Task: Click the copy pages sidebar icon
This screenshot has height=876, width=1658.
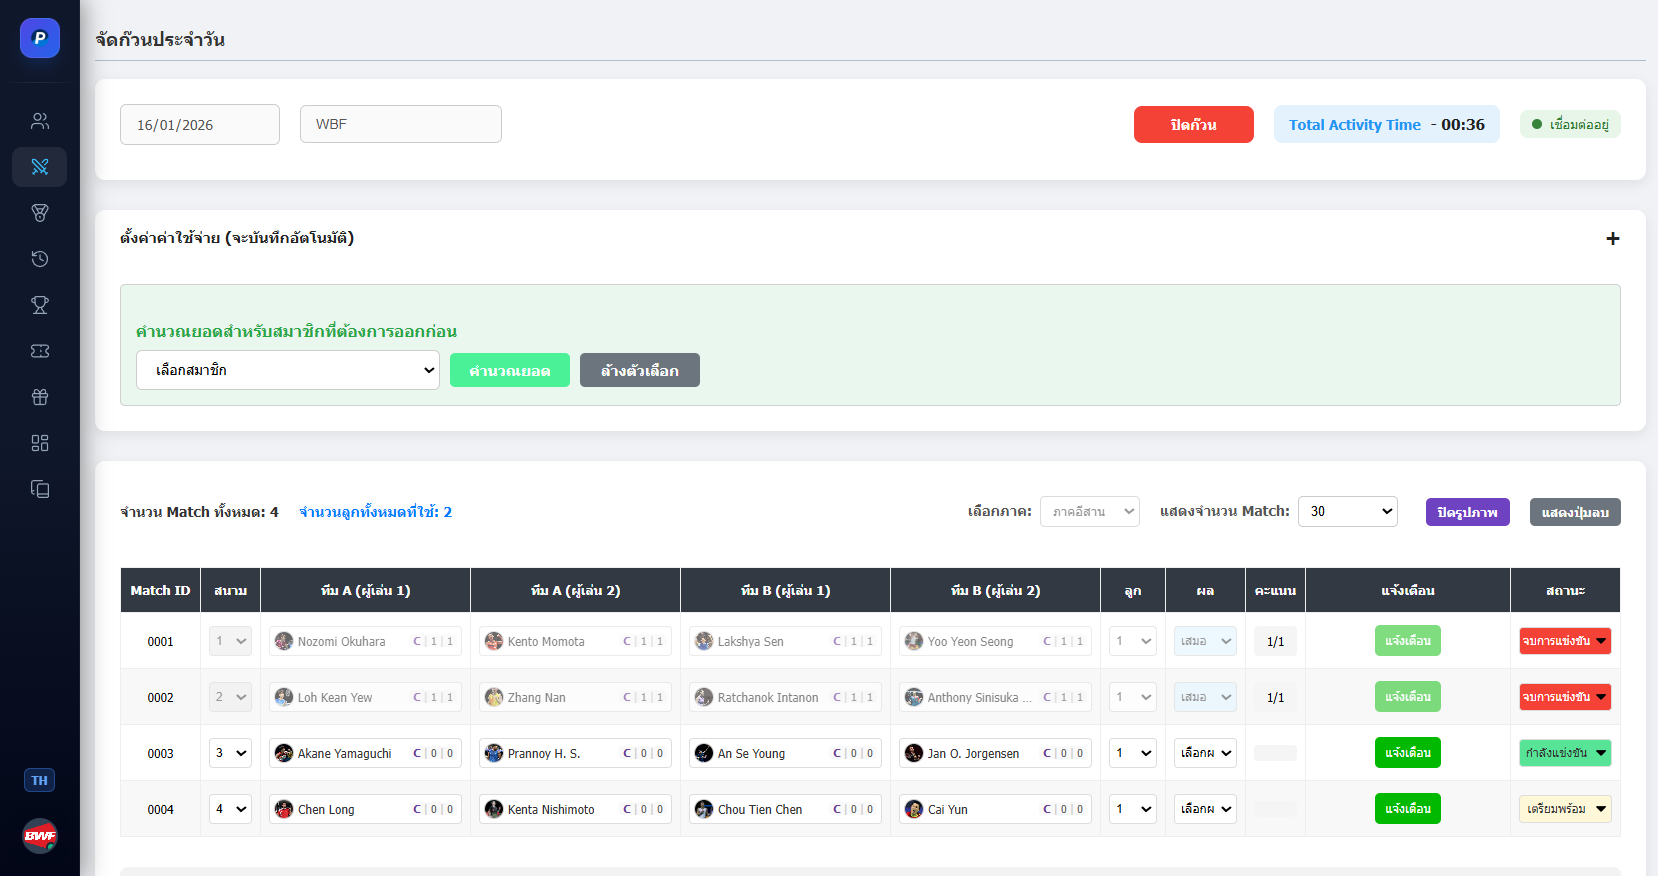Action: point(40,489)
